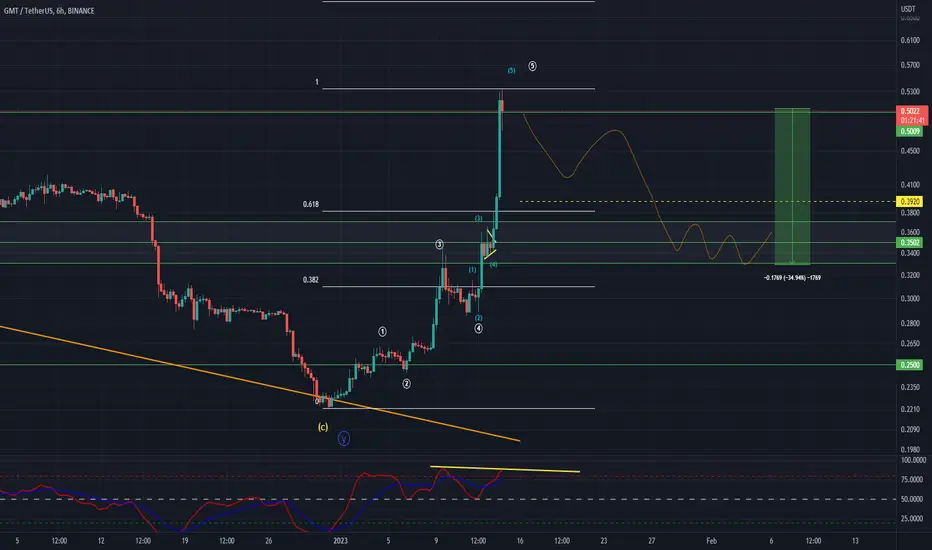The width and height of the screenshot is (932, 550).
Task: Click date 27 on the time axis
Action: click(652, 541)
